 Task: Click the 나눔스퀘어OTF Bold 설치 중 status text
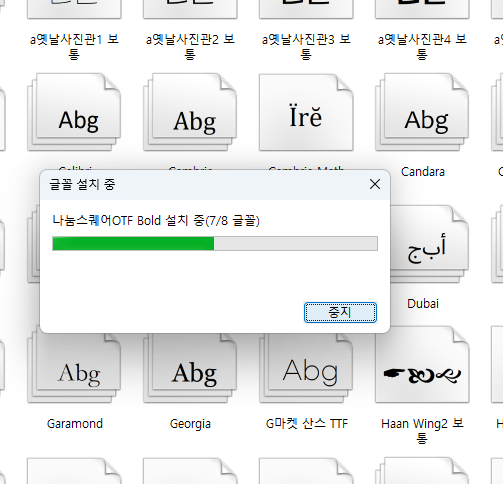point(156,221)
